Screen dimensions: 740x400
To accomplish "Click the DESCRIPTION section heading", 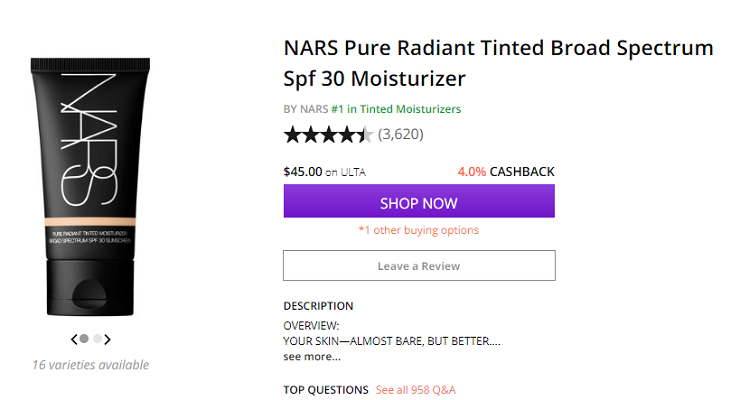I will 318,306.
